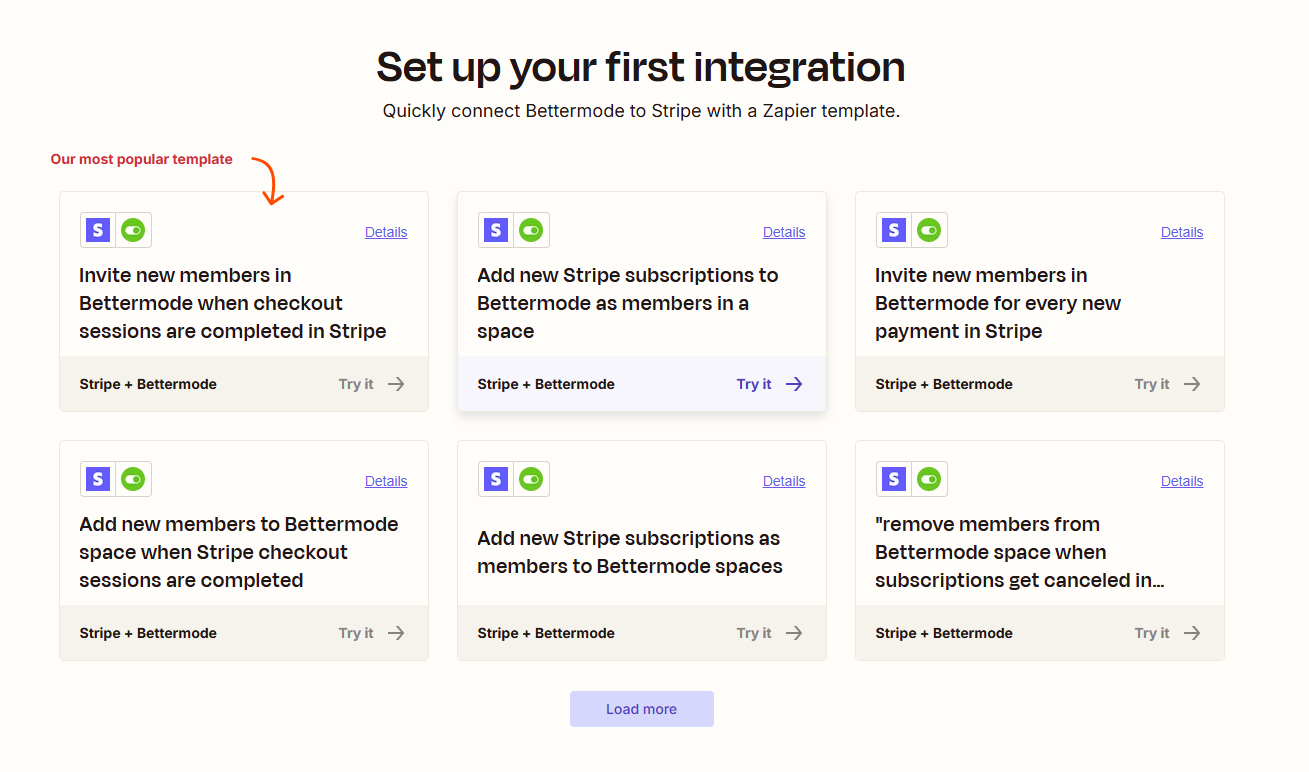Click Bettermode icon on 'subscriptions to Bettermode as members' card

[531, 230]
